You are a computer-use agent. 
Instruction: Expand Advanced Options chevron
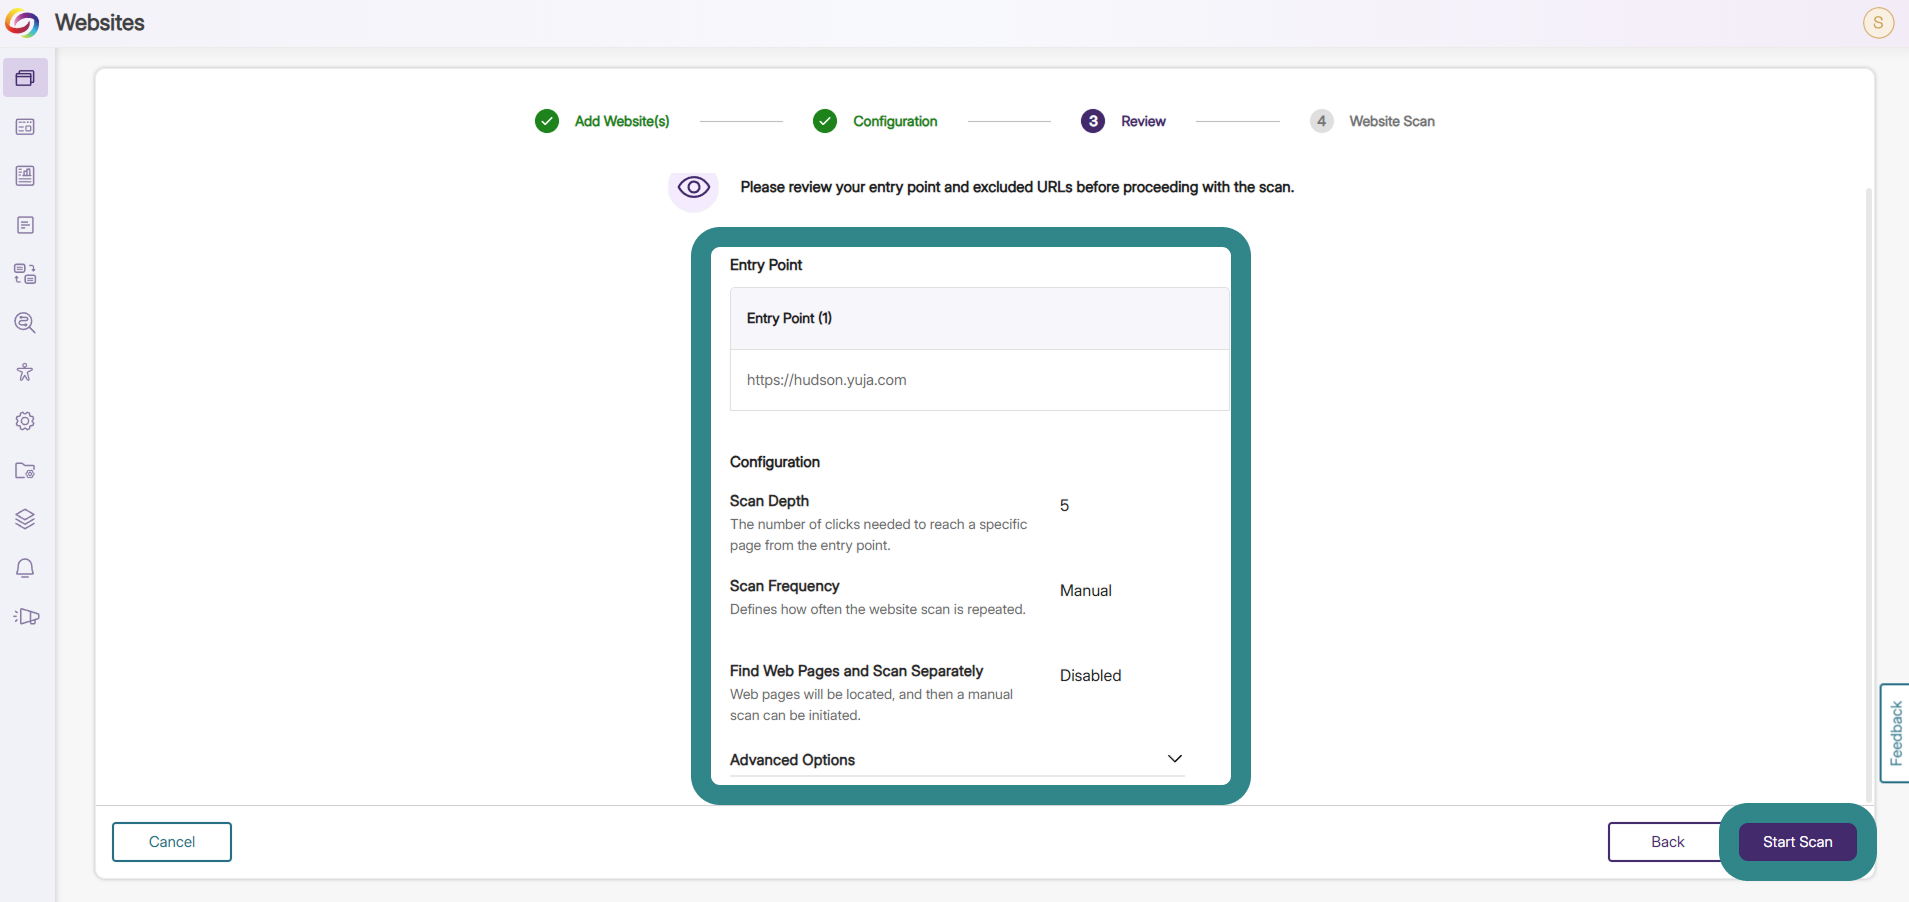1175,759
